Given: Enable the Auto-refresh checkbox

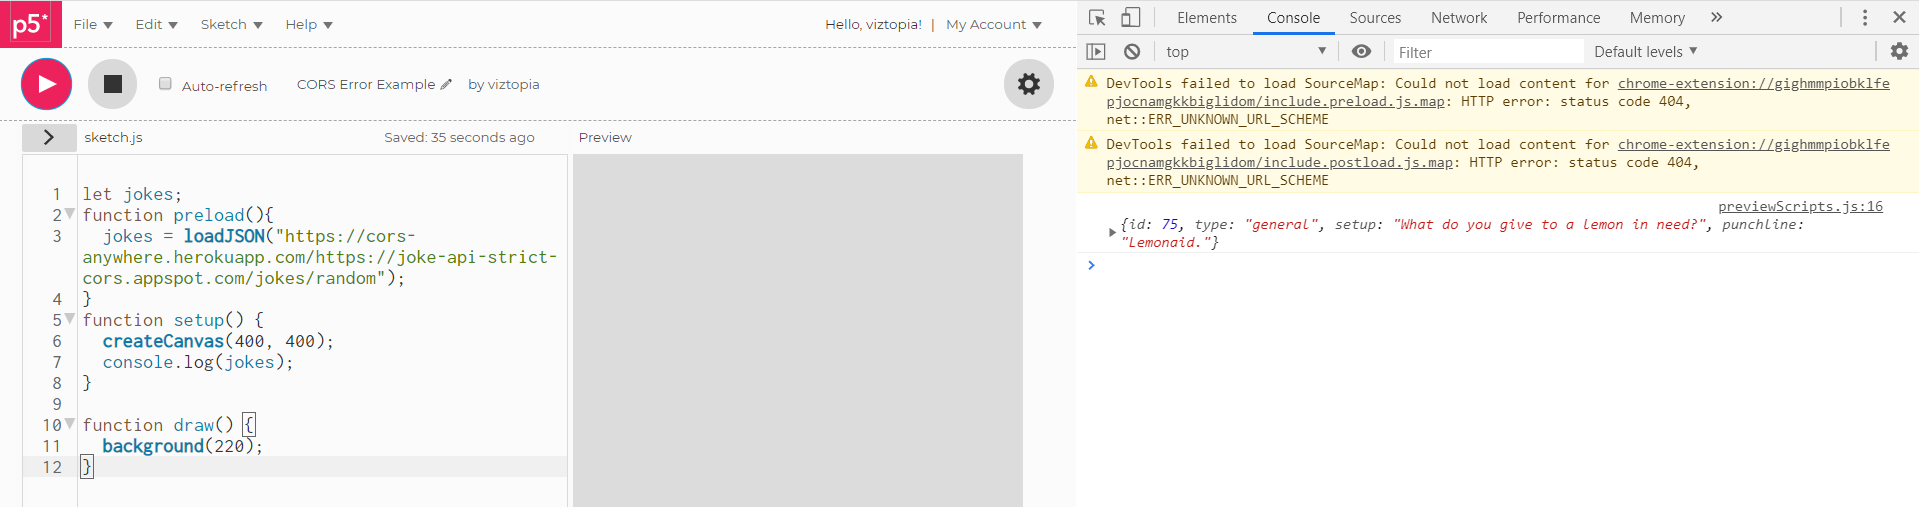Looking at the screenshot, I should coord(165,84).
